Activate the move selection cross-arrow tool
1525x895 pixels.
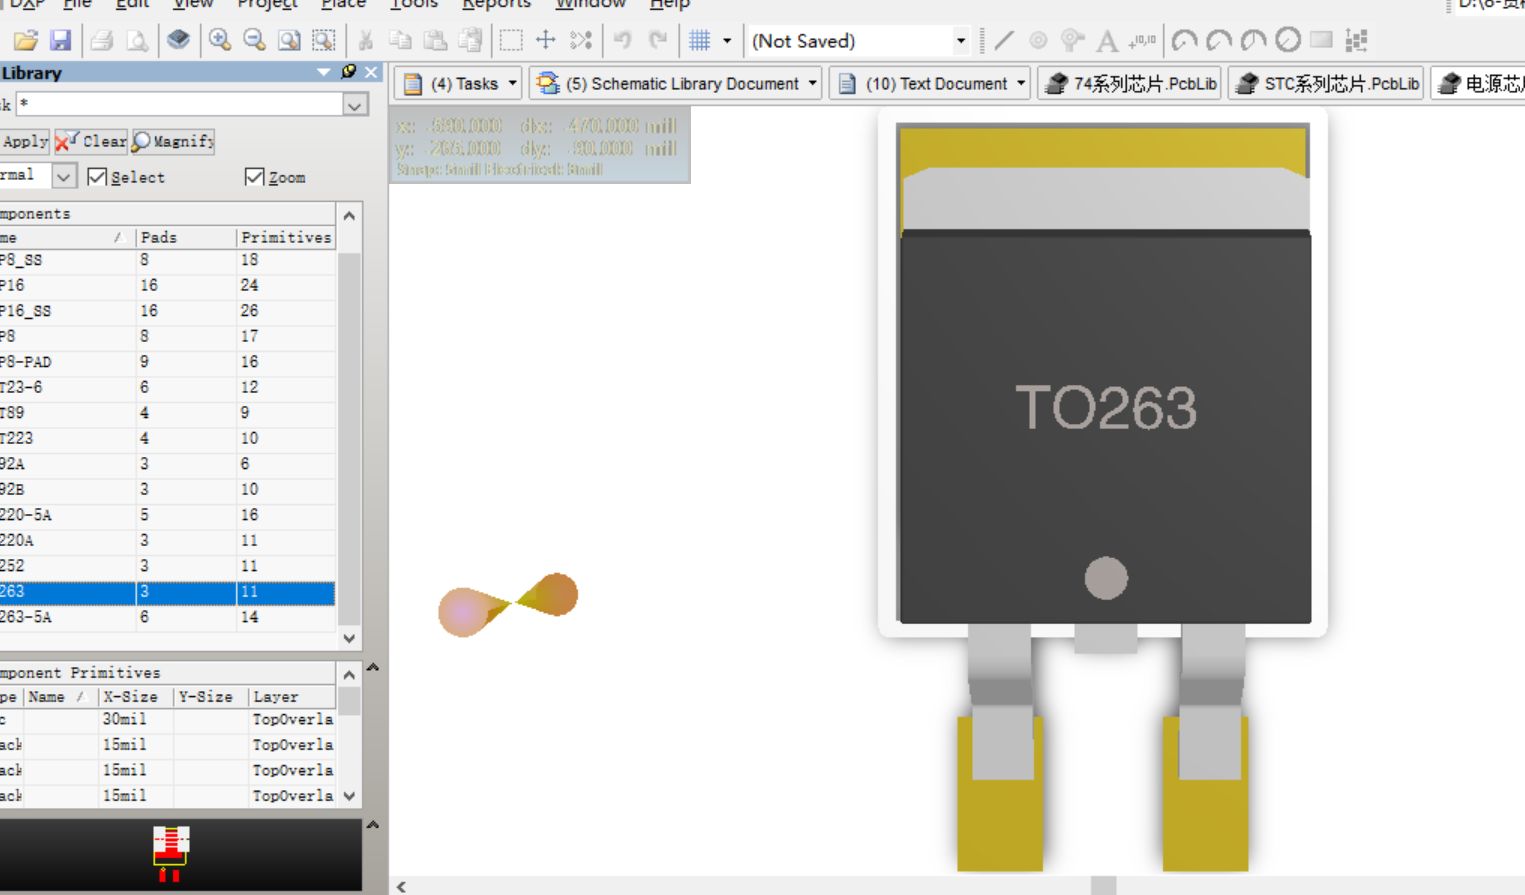pyautogui.click(x=546, y=40)
